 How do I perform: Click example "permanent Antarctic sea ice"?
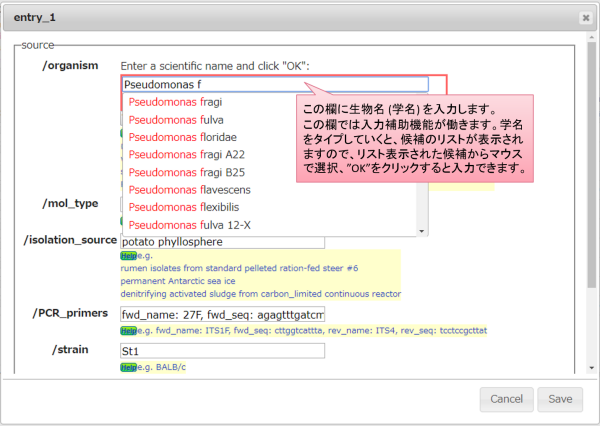tap(178, 281)
